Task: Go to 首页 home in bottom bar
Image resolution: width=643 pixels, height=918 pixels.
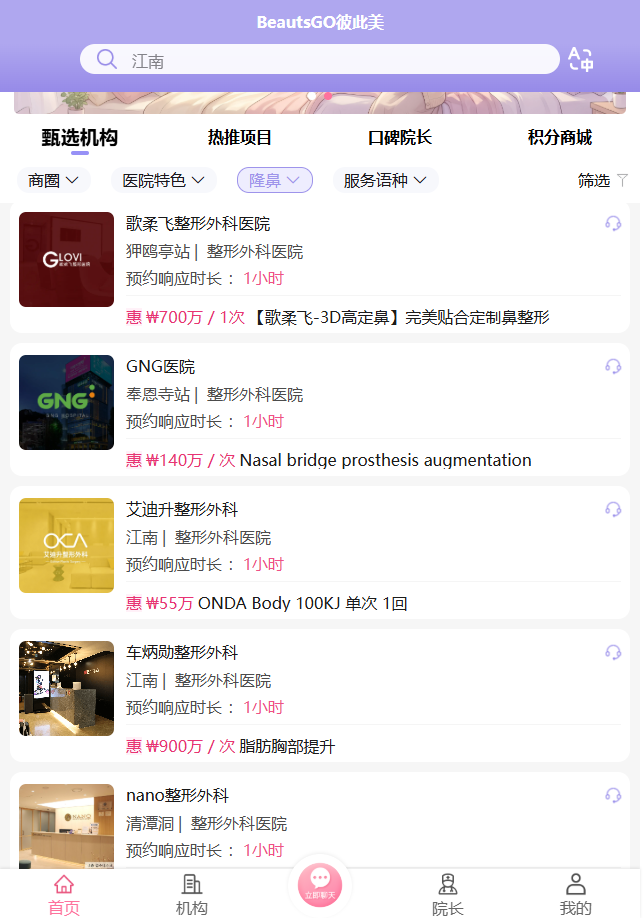Action: 64,895
